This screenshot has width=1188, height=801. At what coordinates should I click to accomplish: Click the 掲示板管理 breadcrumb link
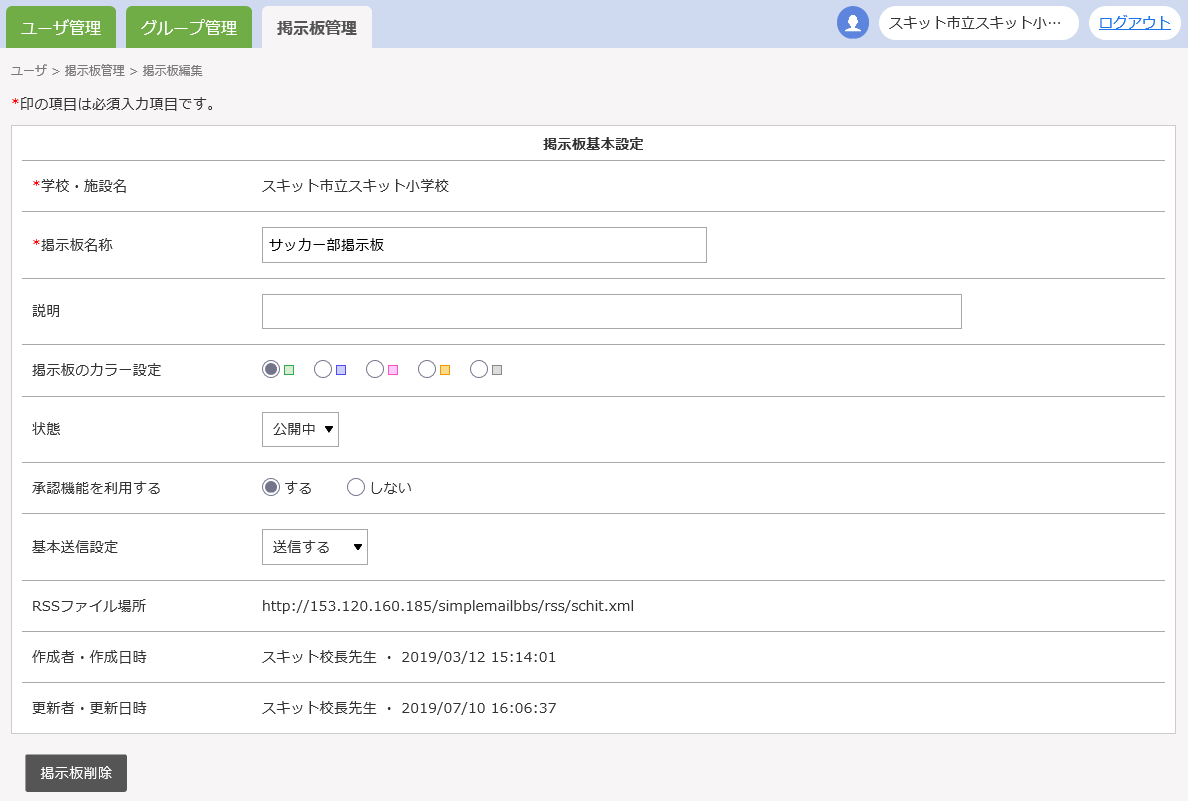coord(95,71)
